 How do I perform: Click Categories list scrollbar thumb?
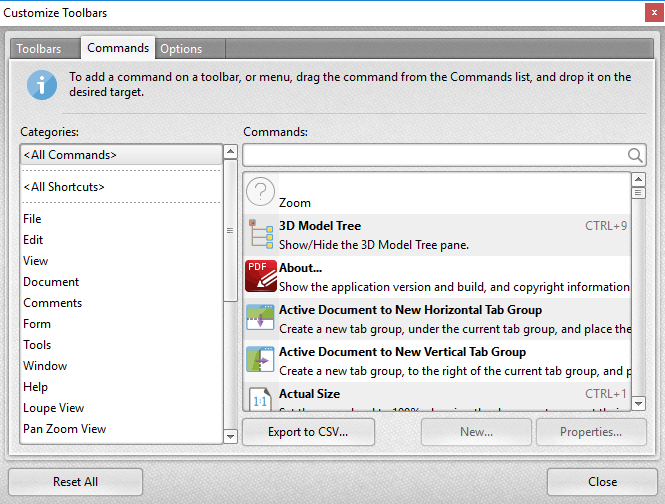pyautogui.click(x=230, y=230)
